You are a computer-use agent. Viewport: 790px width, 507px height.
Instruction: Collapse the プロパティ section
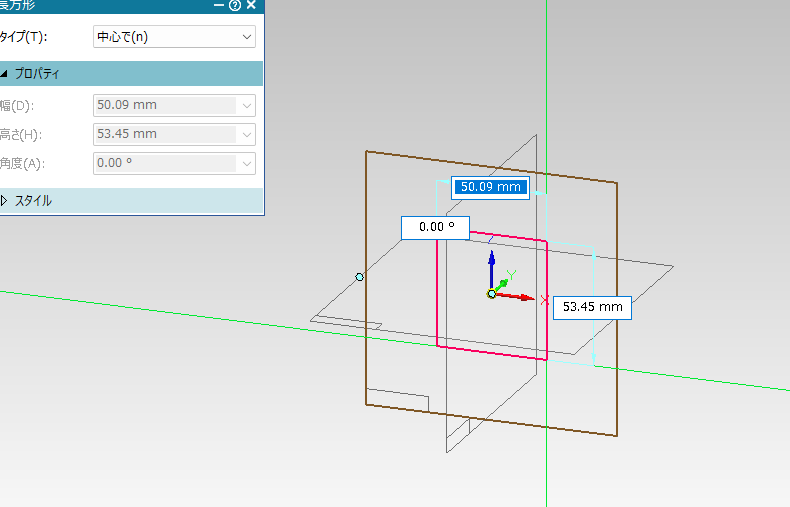[5, 74]
